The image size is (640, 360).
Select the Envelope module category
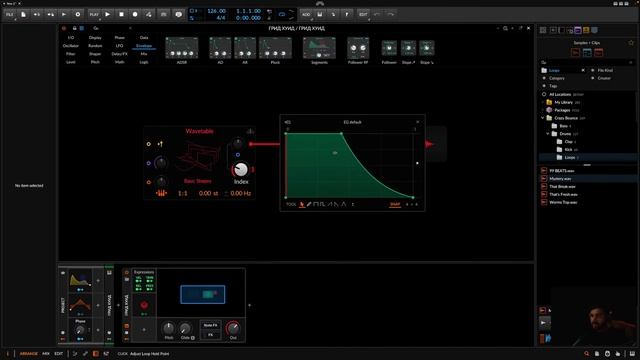click(x=144, y=46)
